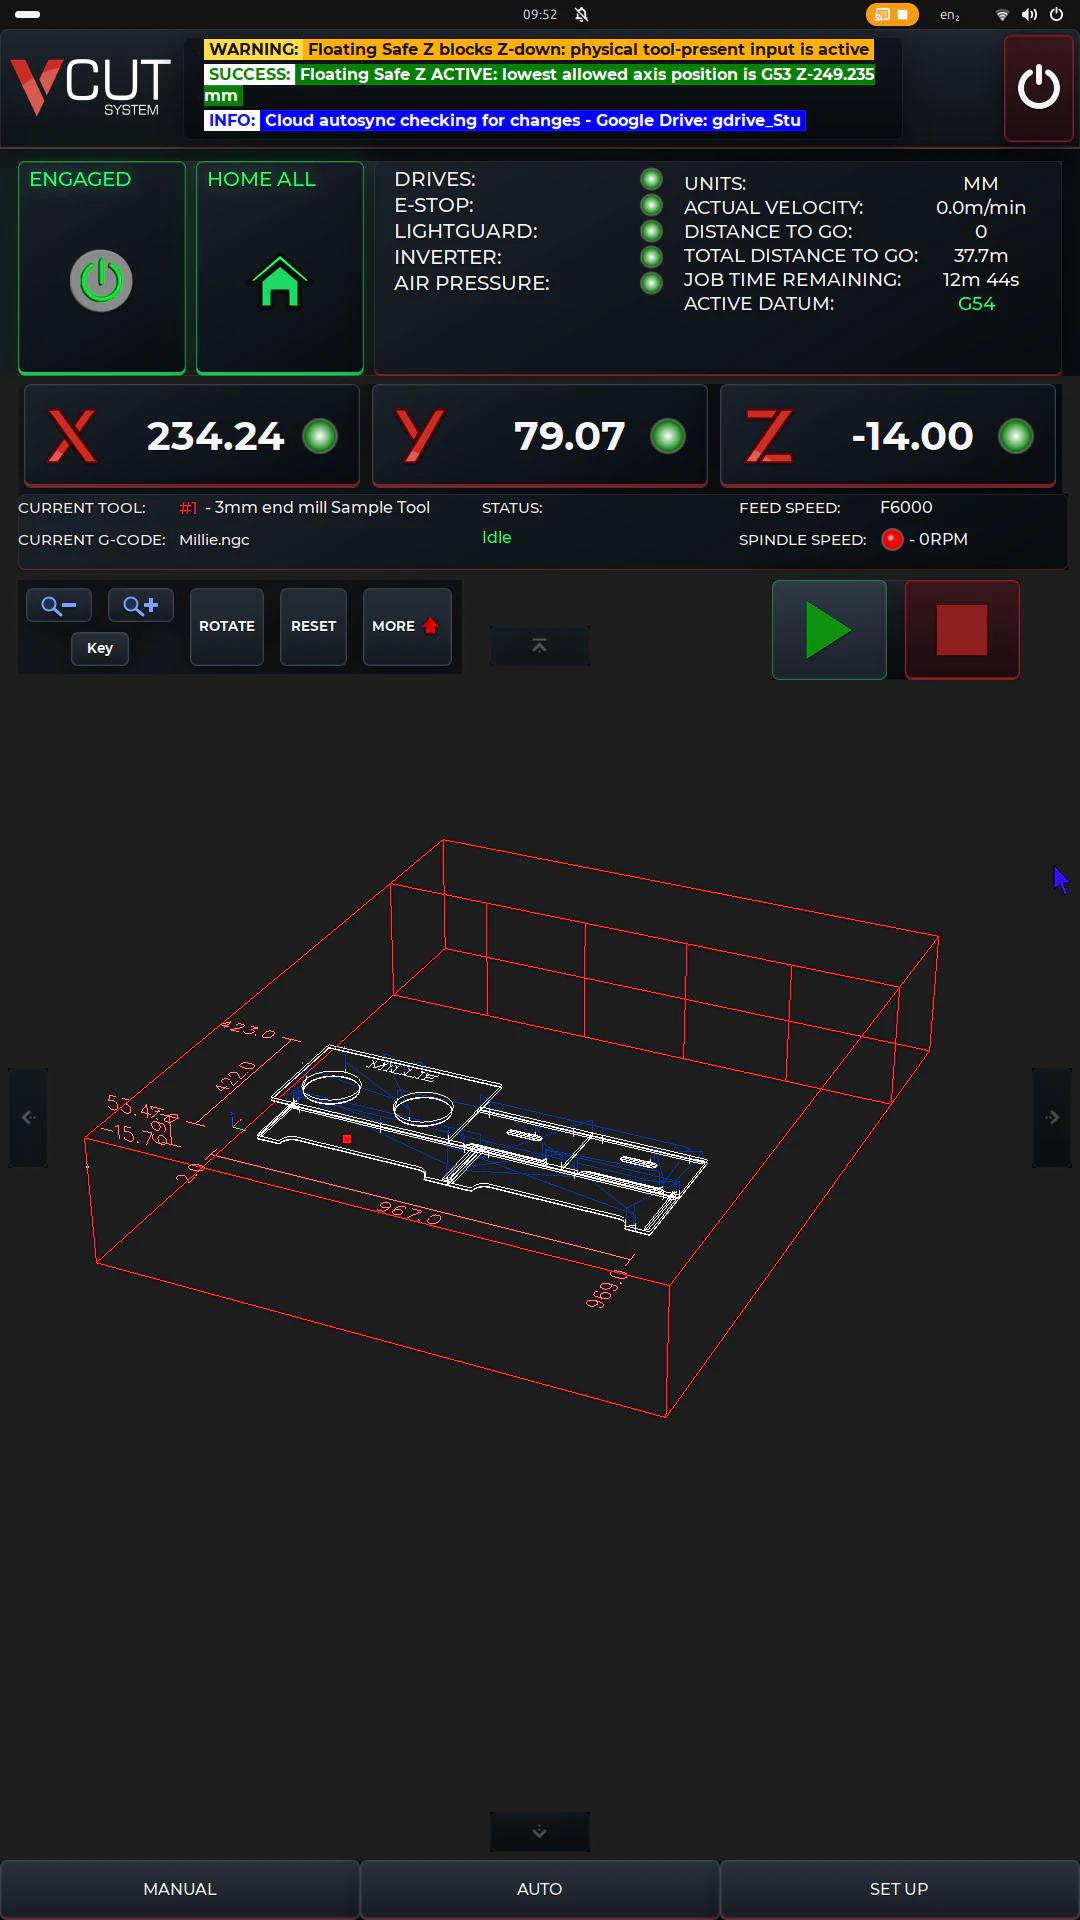Screen dimensions: 1080x1920
Task: Click the LIGHTGUARD status LED
Action: [651, 231]
